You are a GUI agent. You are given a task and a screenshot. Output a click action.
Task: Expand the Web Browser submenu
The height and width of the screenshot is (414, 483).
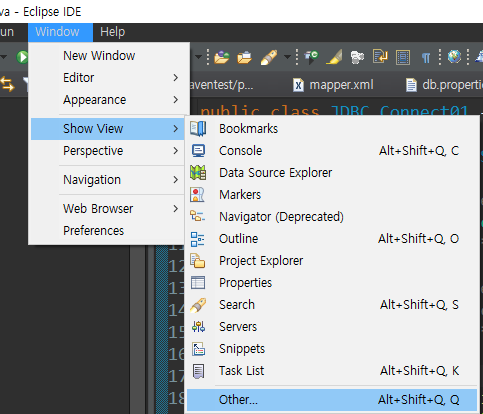point(107,209)
